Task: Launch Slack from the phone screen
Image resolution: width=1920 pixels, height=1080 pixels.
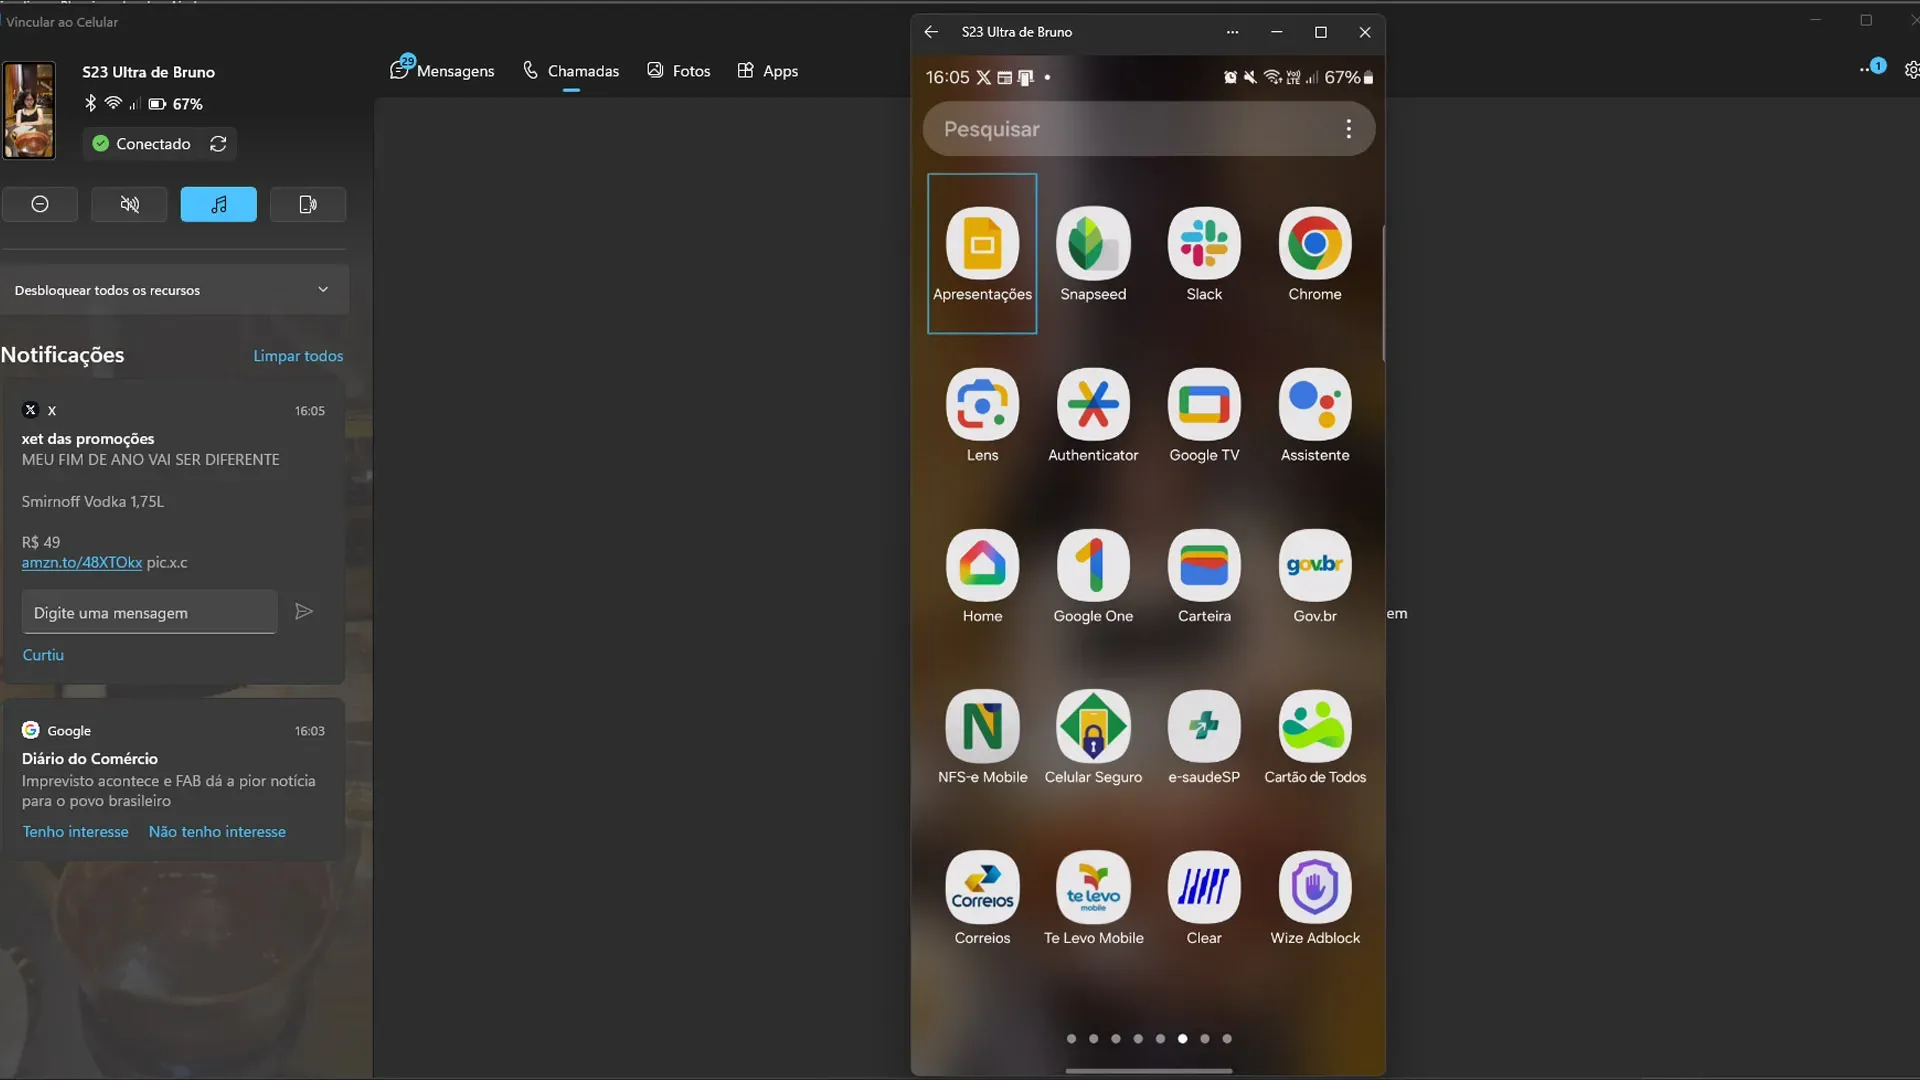Action: [x=1204, y=244]
